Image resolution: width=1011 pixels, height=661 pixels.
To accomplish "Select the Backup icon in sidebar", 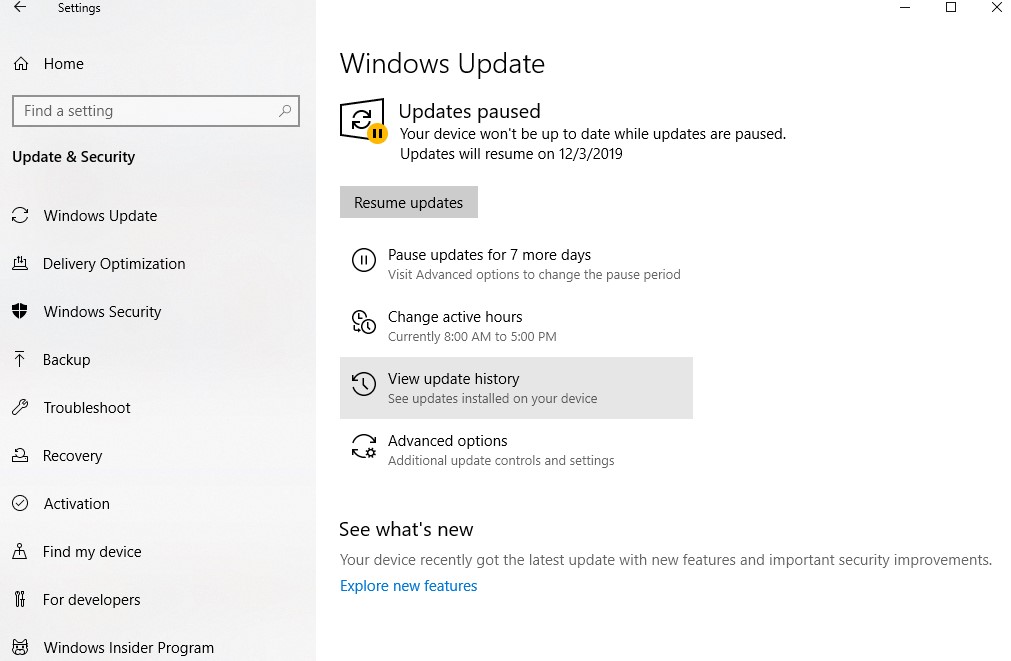I will point(21,359).
